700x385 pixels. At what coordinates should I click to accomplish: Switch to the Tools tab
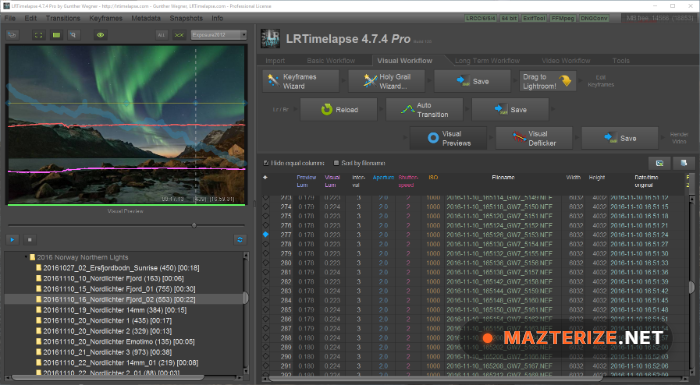[621, 61]
